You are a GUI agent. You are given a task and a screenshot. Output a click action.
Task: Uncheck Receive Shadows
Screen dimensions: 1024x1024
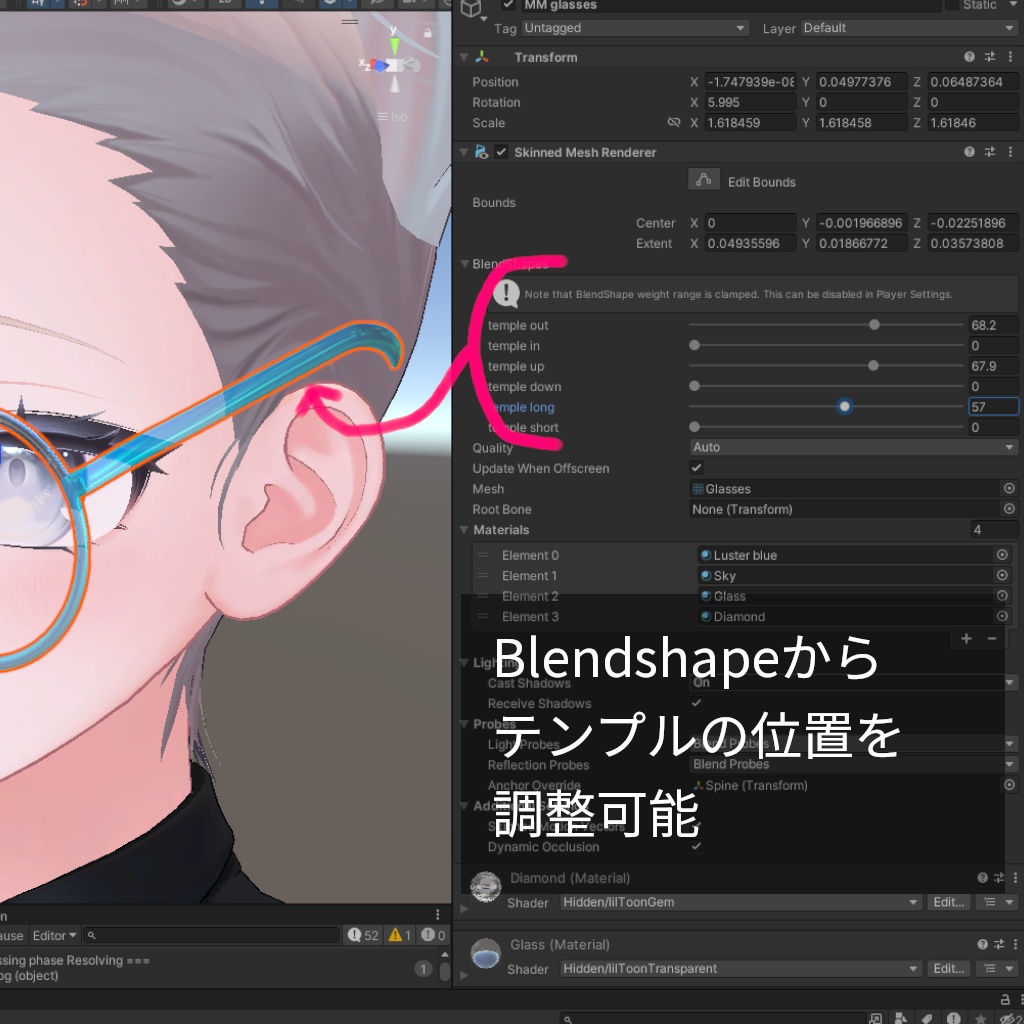(x=697, y=703)
